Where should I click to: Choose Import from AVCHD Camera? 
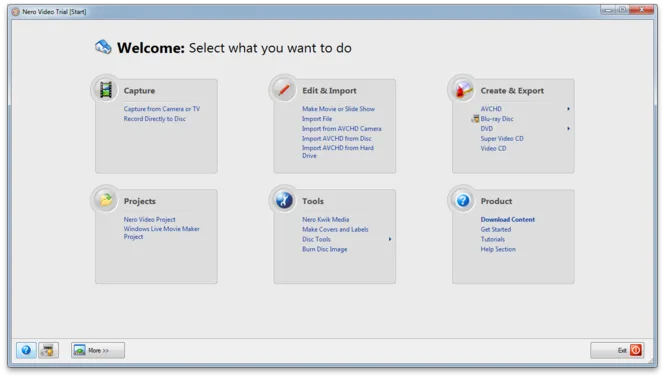341,129
